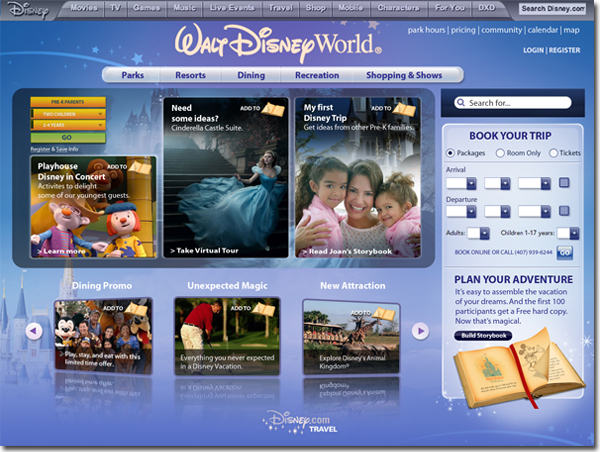Open the Recreation tab
This screenshot has height=452, width=600.
coord(317,75)
